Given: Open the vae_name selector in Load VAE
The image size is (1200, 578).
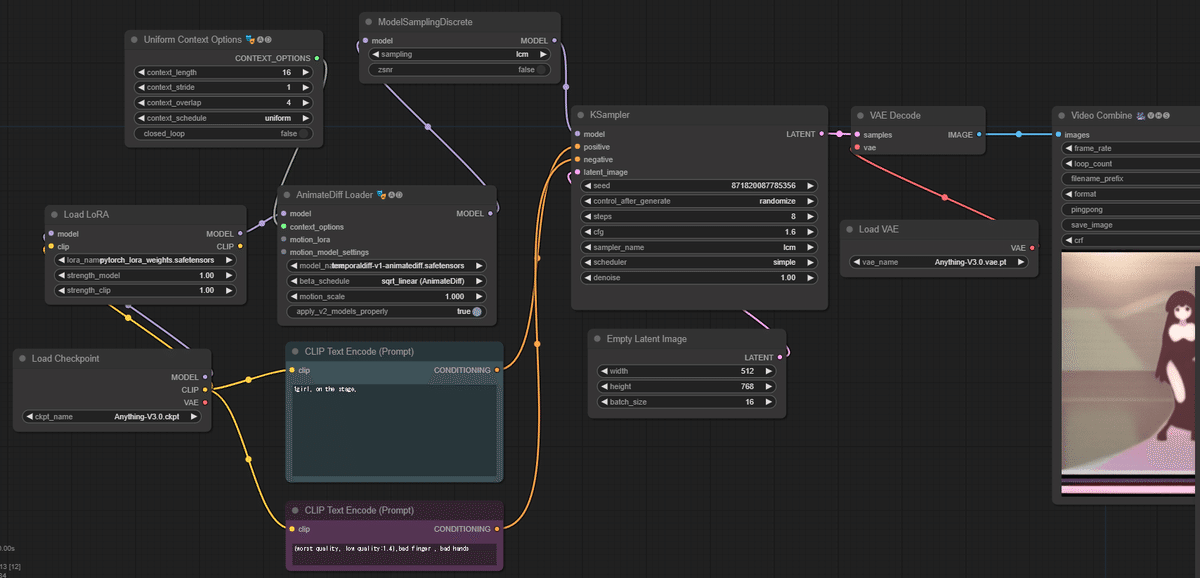Looking at the screenshot, I should pos(939,262).
